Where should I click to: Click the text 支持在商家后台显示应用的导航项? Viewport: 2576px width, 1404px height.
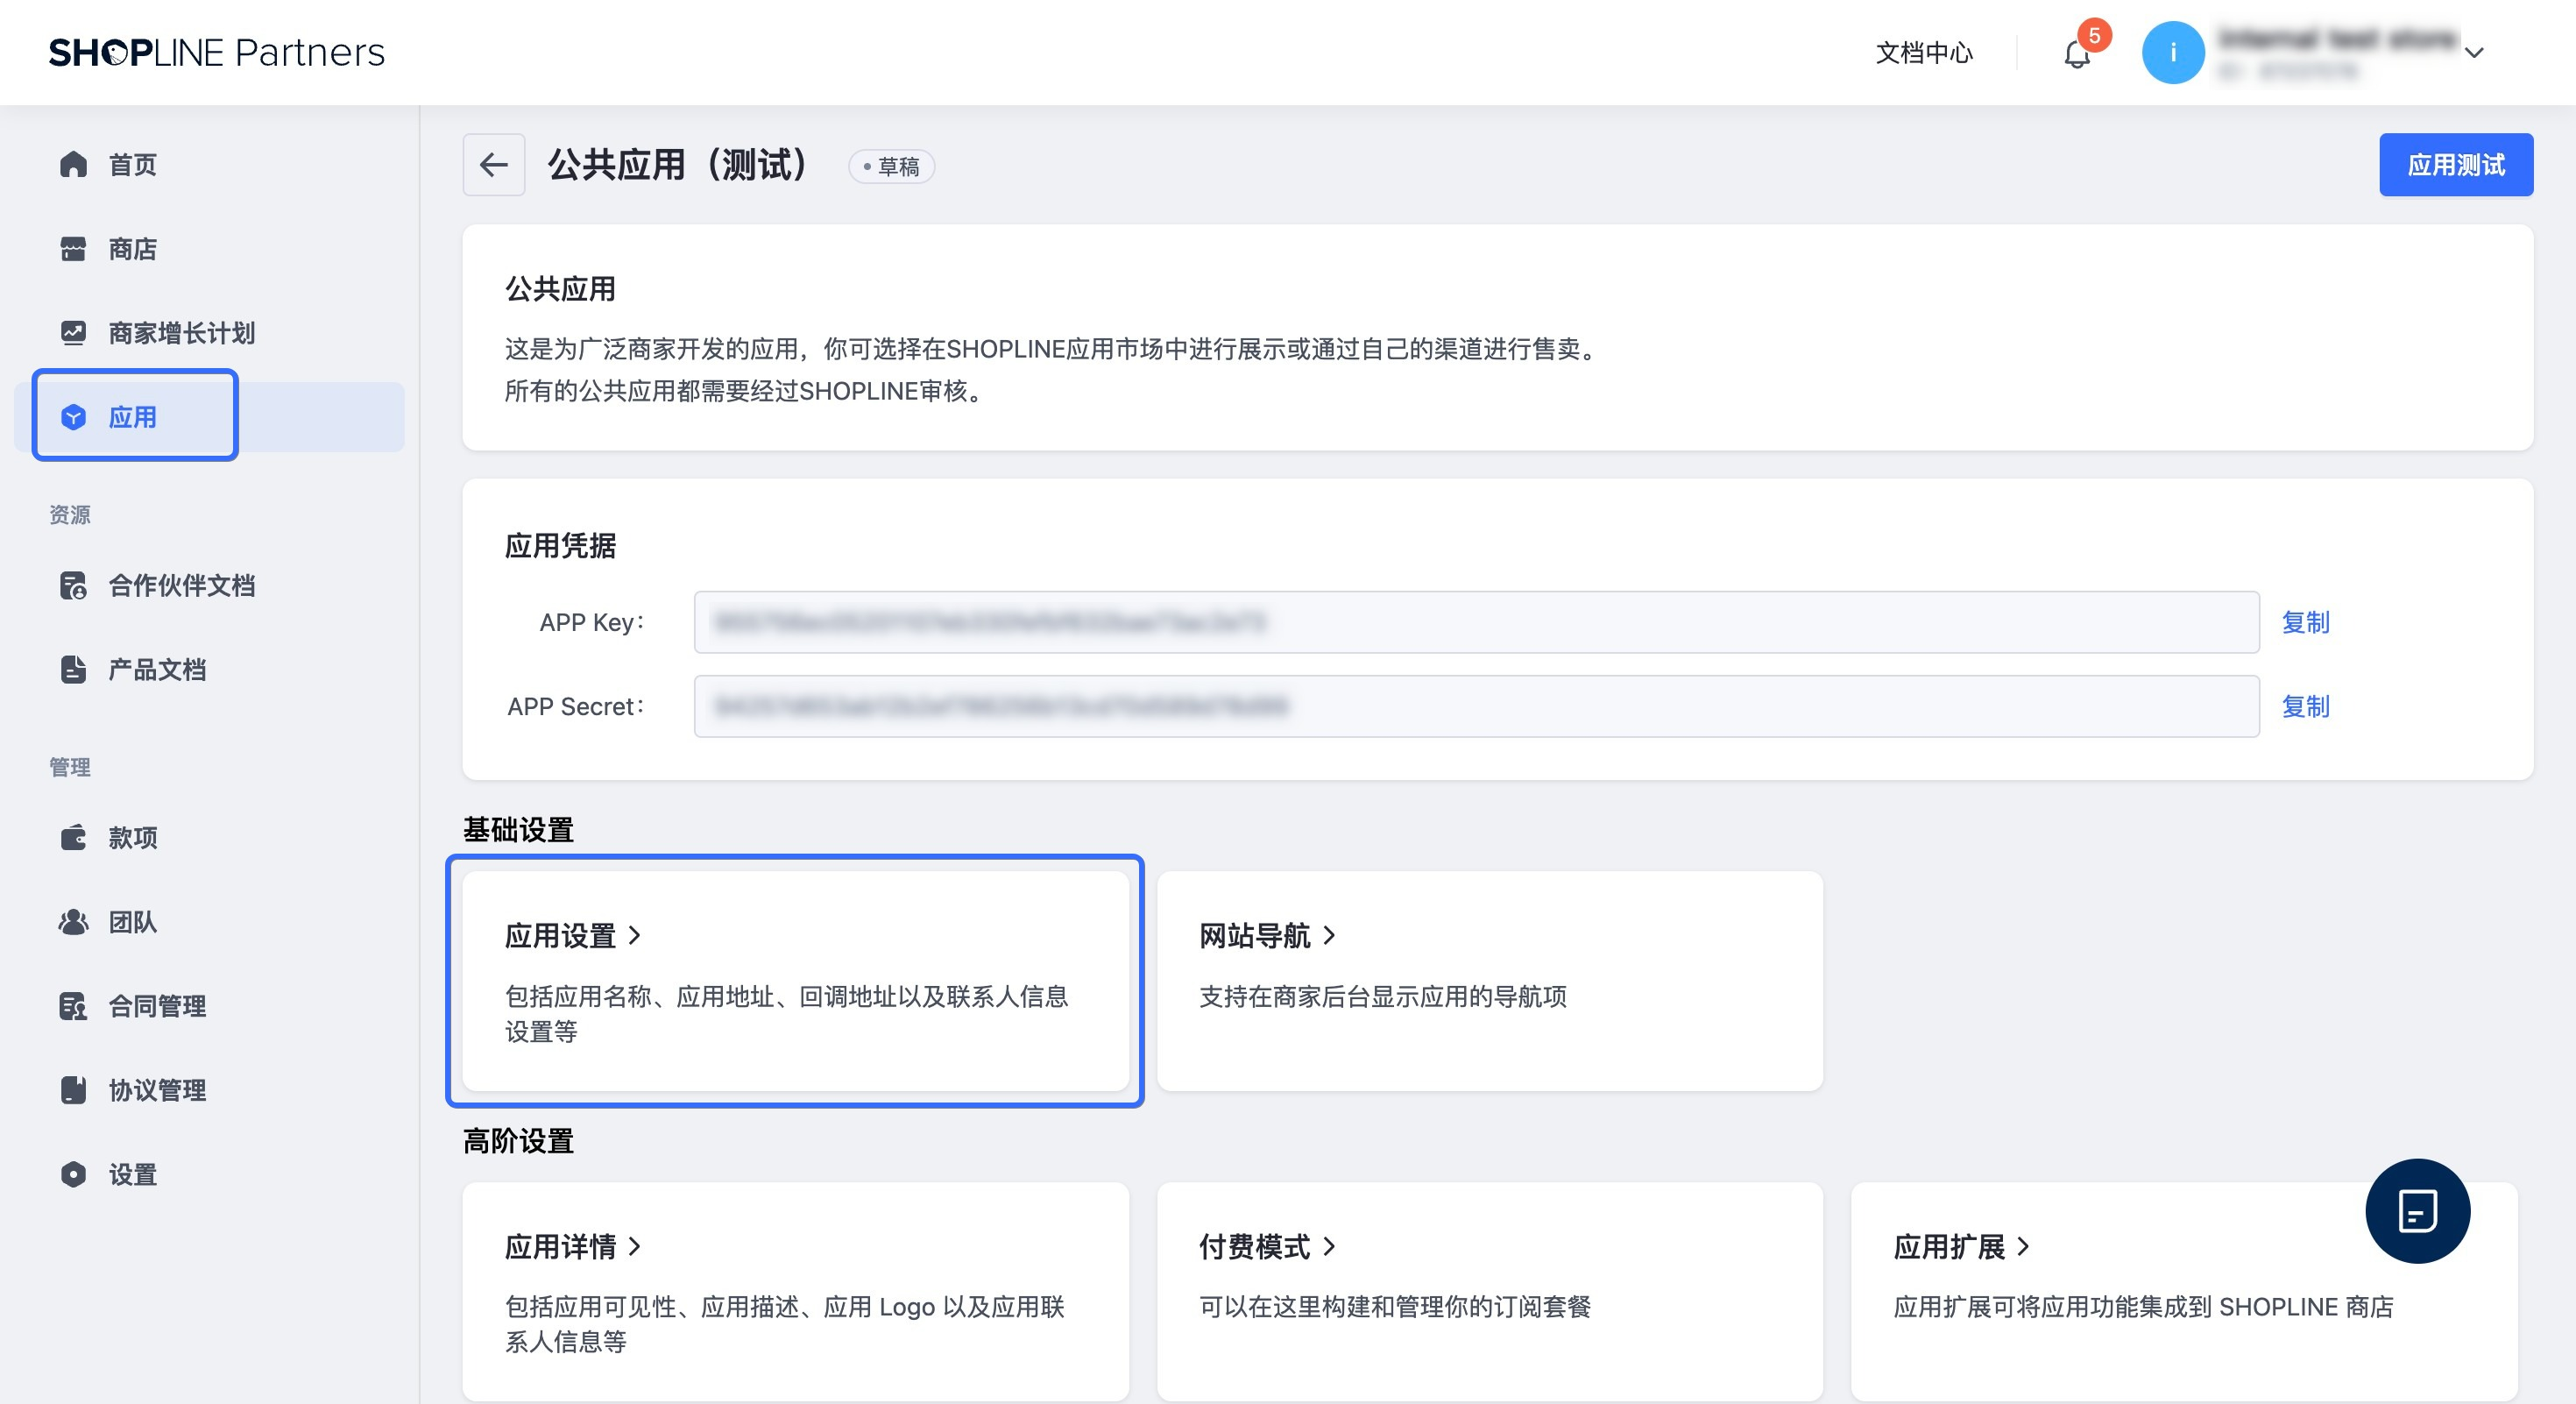[1383, 996]
